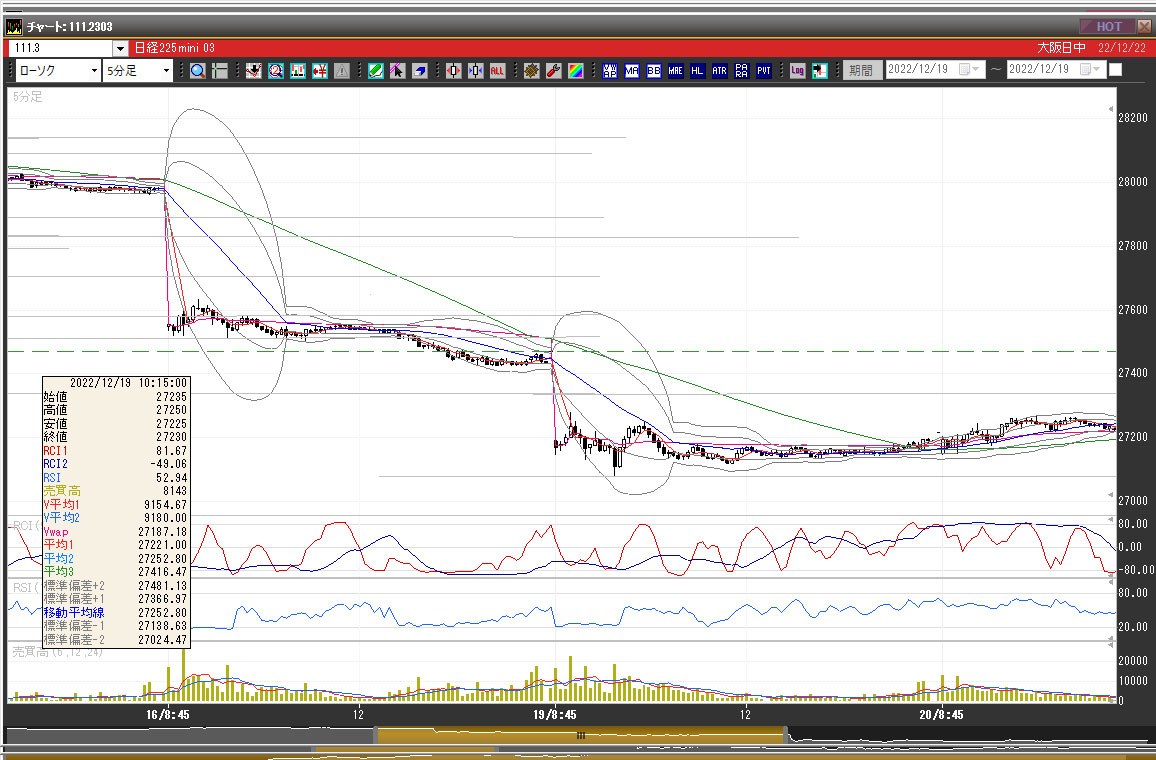
Task: Click the end date field text 2022/12/19
Action: [1039, 69]
